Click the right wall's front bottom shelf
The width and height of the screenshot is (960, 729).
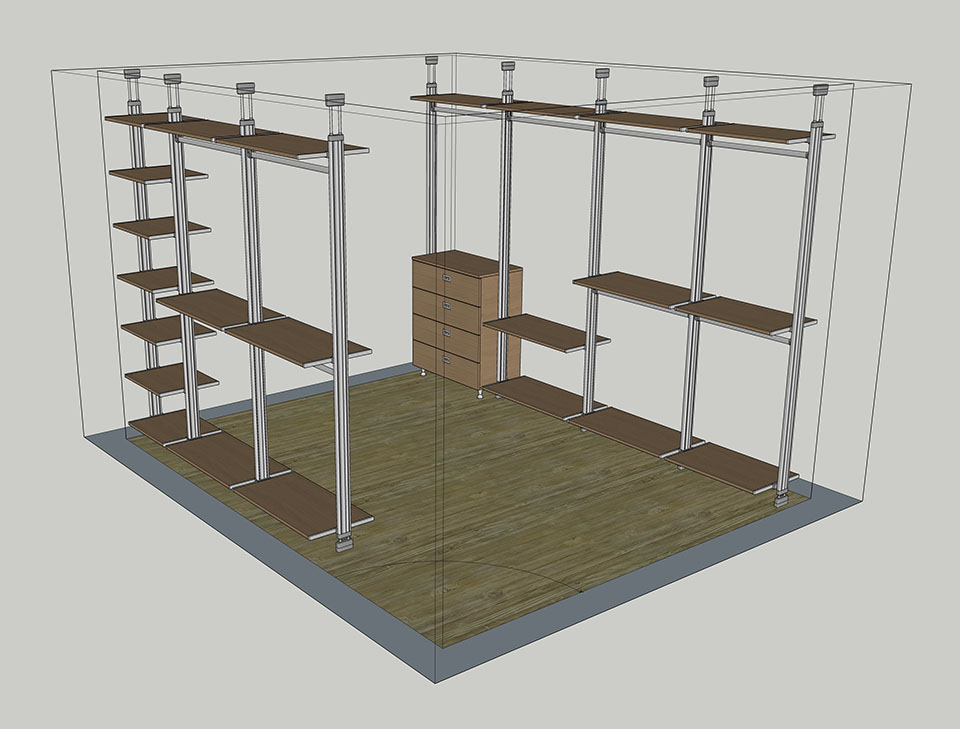pyautogui.click(x=735, y=468)
